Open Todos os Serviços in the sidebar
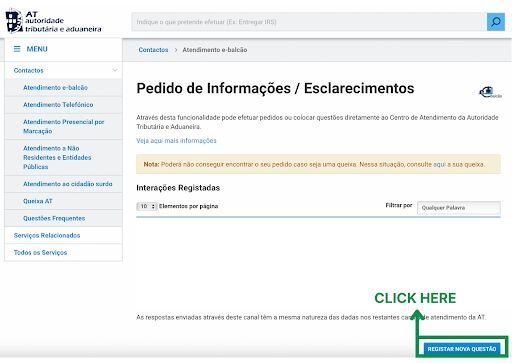The width and height of the screenshot is (512, 363). click(x=40, y=253)
